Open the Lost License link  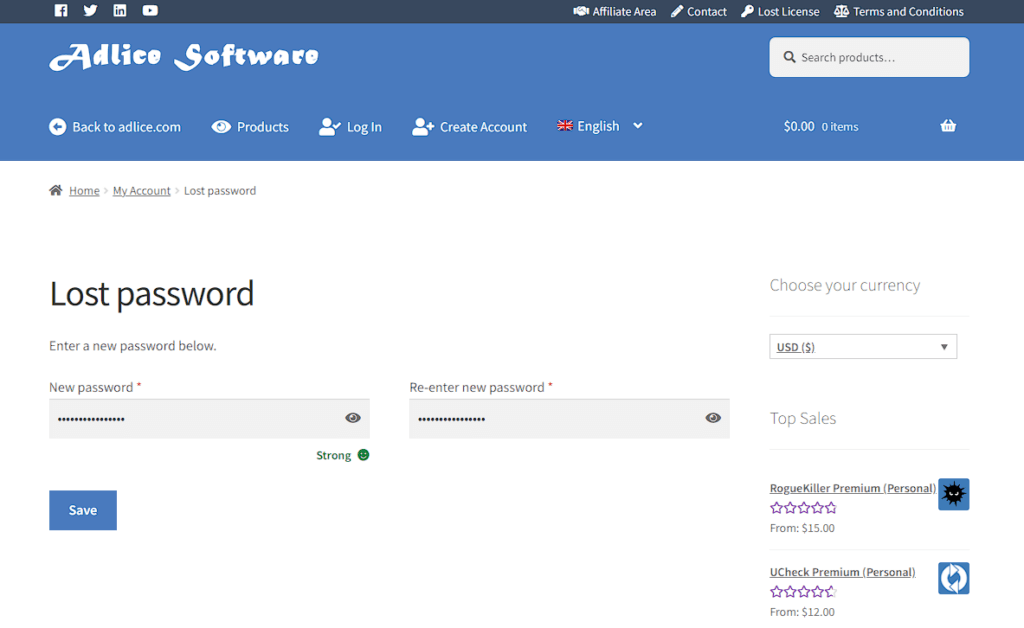click(780, 12)
